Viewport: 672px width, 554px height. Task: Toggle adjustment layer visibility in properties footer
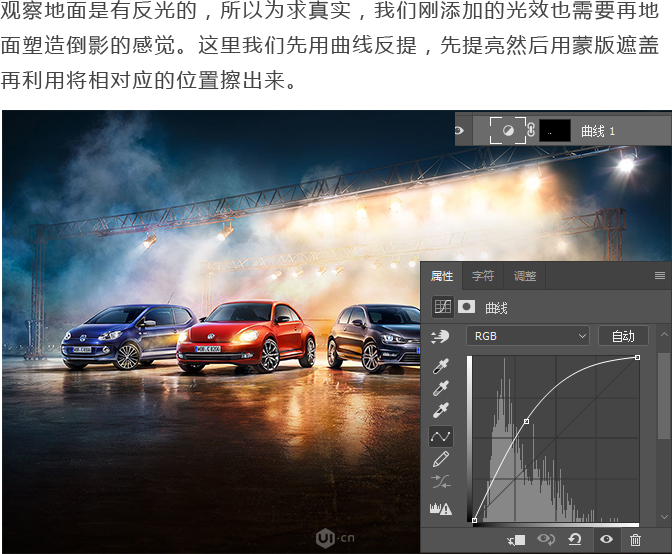point(605,540)
